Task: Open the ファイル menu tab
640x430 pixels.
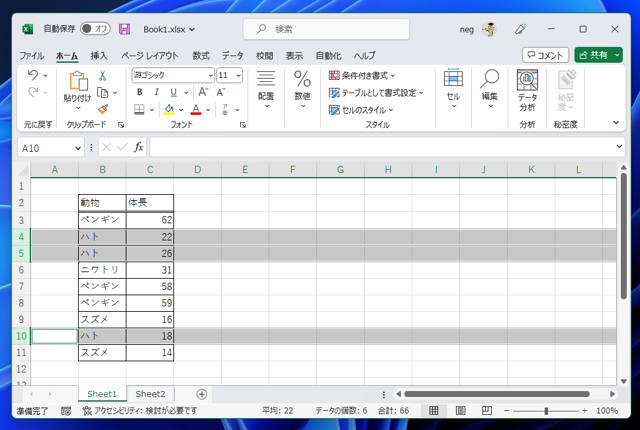Action: click(32, 55)
